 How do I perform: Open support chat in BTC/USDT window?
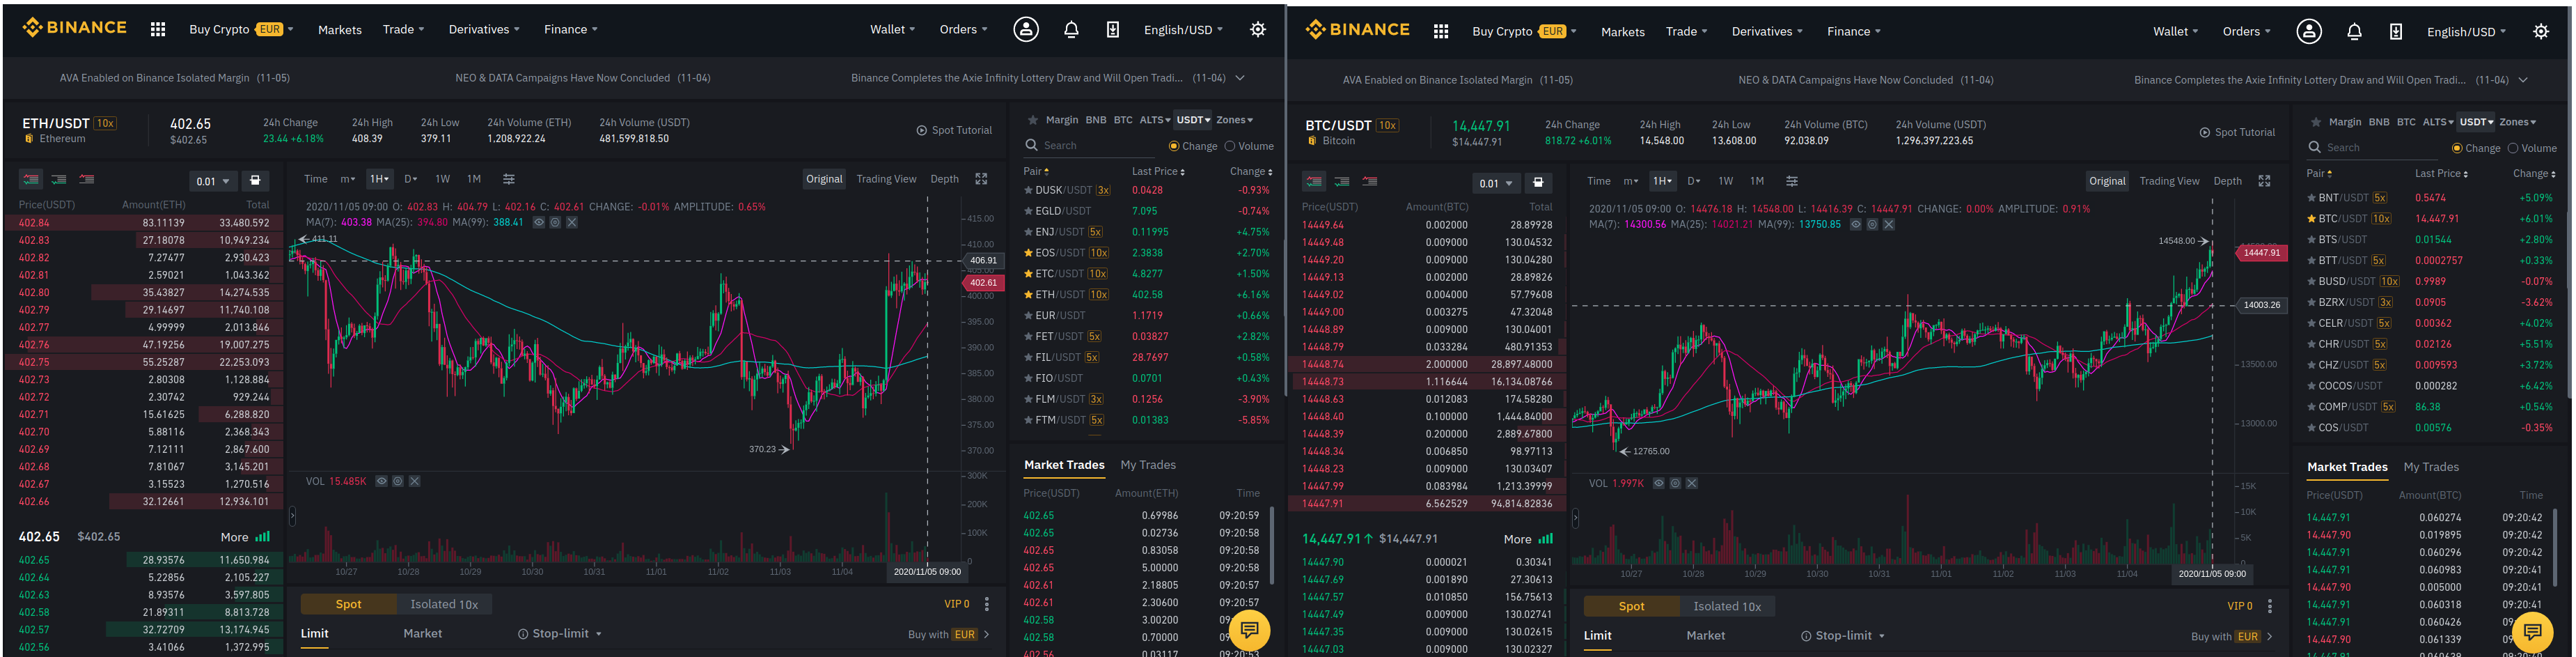click(x=2532, y=632)
